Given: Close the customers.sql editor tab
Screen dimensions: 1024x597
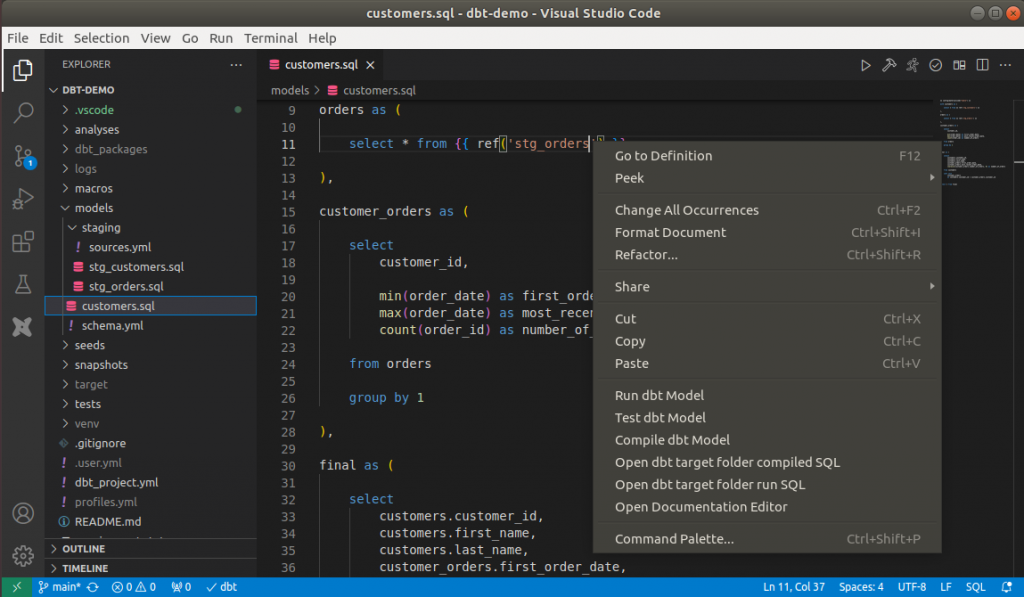Looking at the screenshot, I should point(370,65).
